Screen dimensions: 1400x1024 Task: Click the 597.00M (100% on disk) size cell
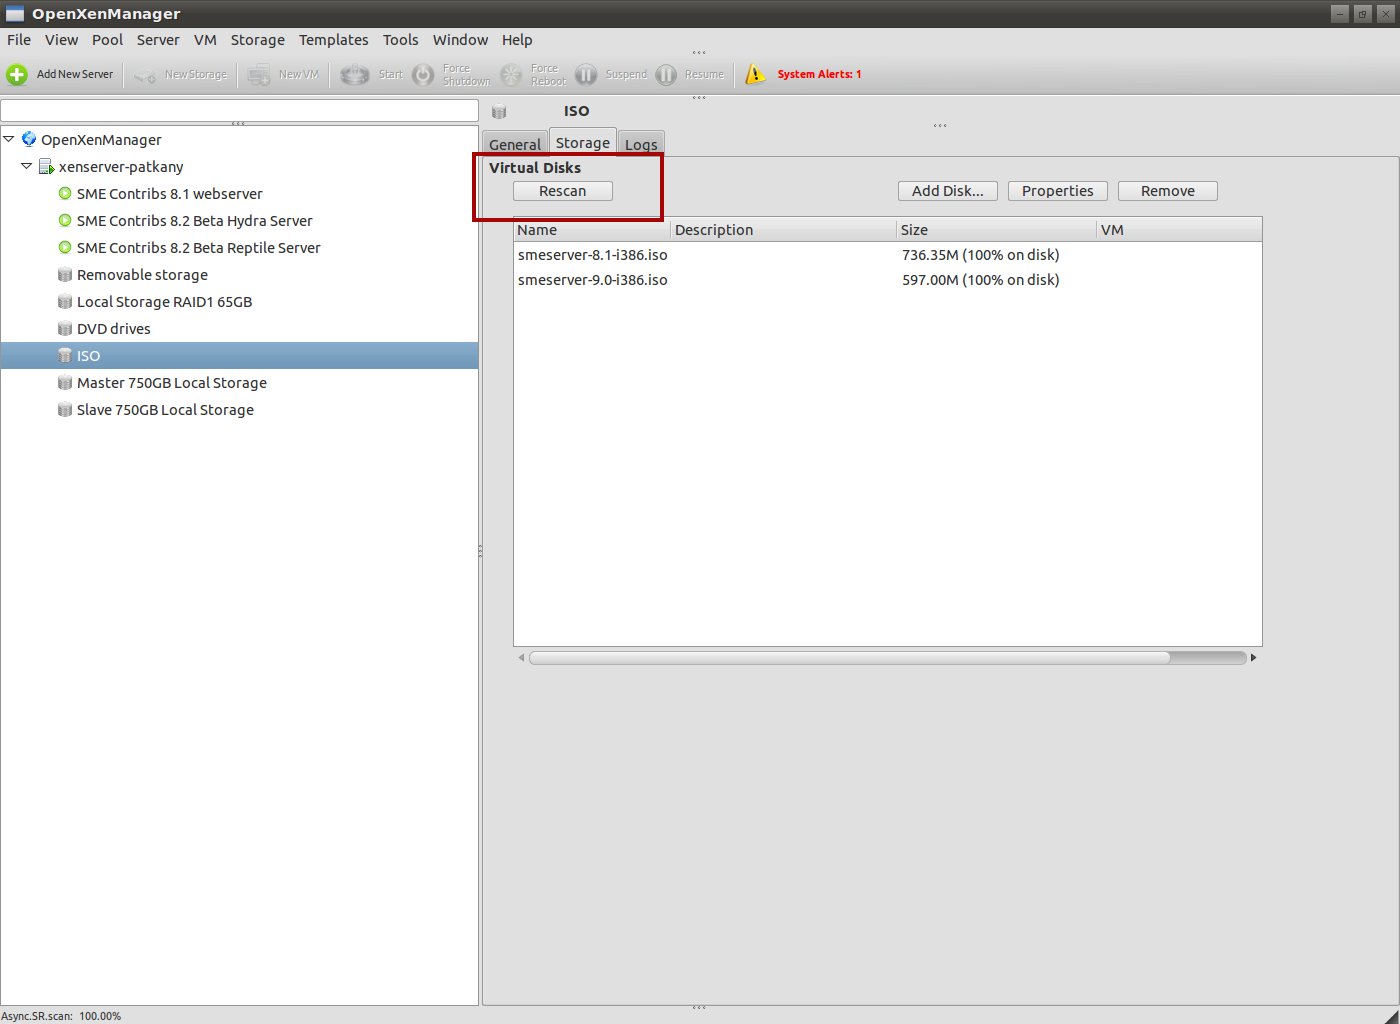tap(980, 280)
